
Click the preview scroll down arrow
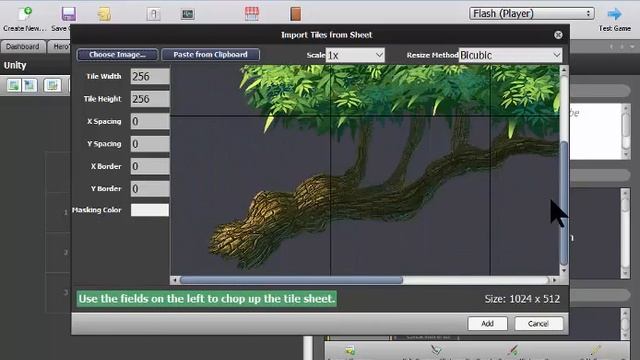564,271
